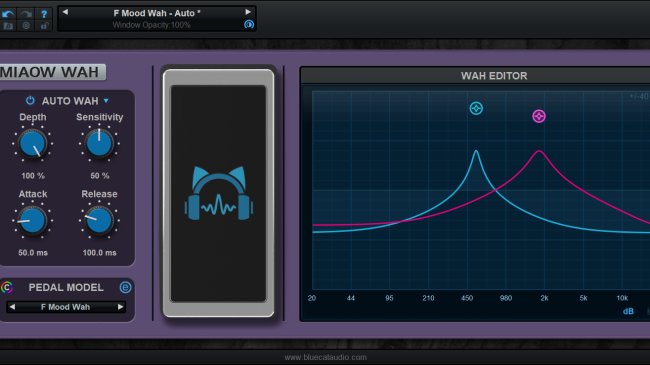Click the Window Opacity:100% text

pos(152,25)
